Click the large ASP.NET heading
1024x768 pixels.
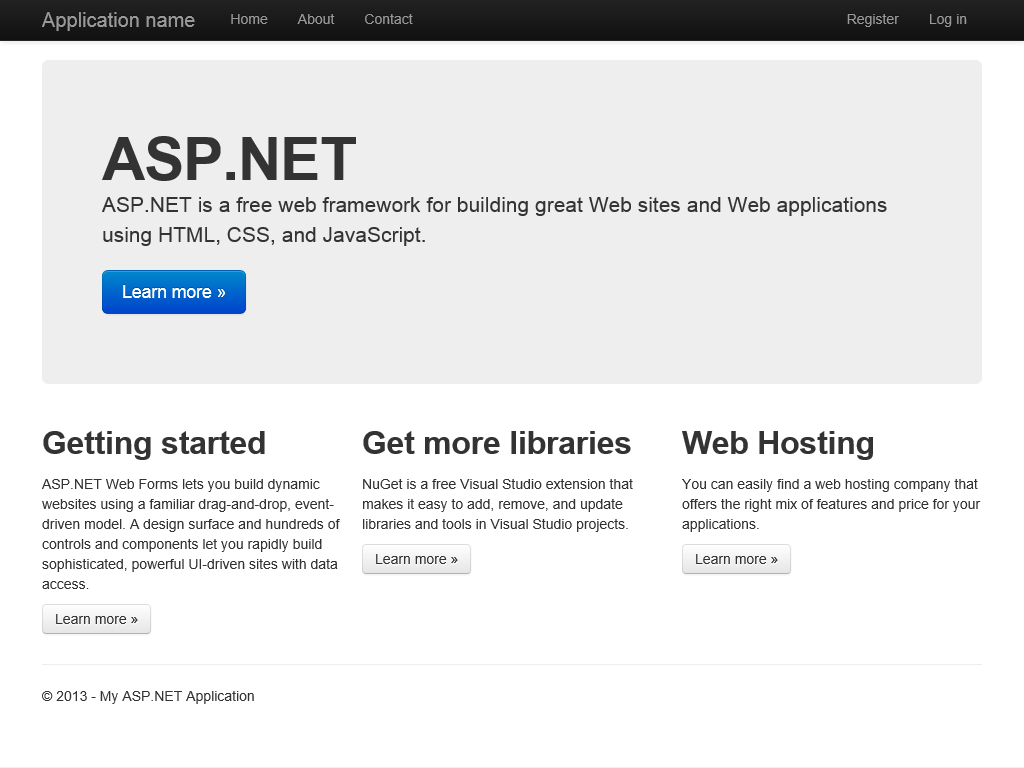click(229, 159)
